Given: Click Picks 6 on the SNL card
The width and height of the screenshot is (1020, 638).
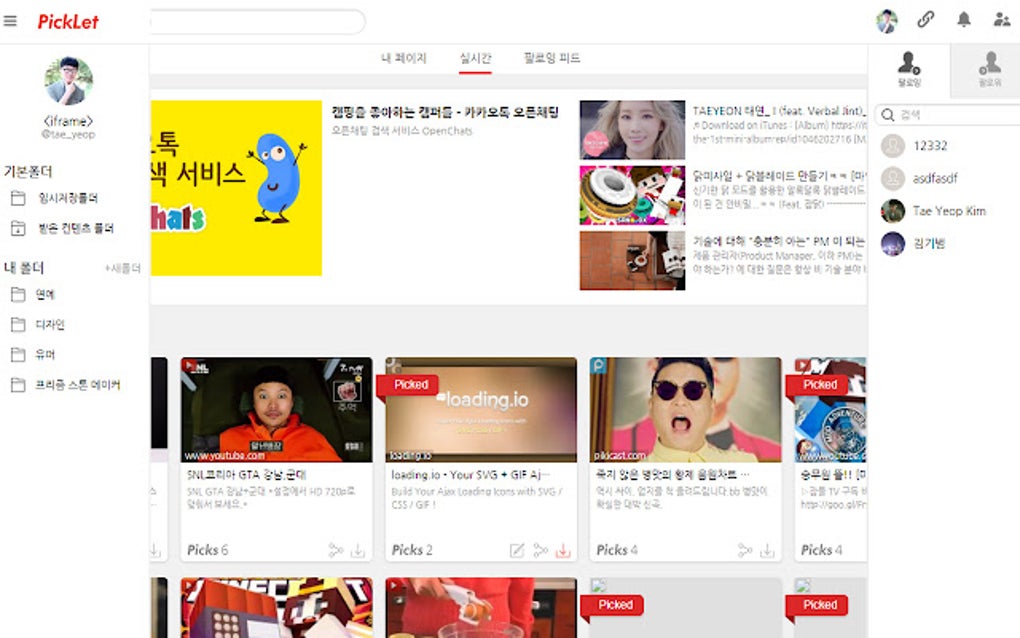Looking at the screenshot, I should pyautogui.click(x=208, y=550).
